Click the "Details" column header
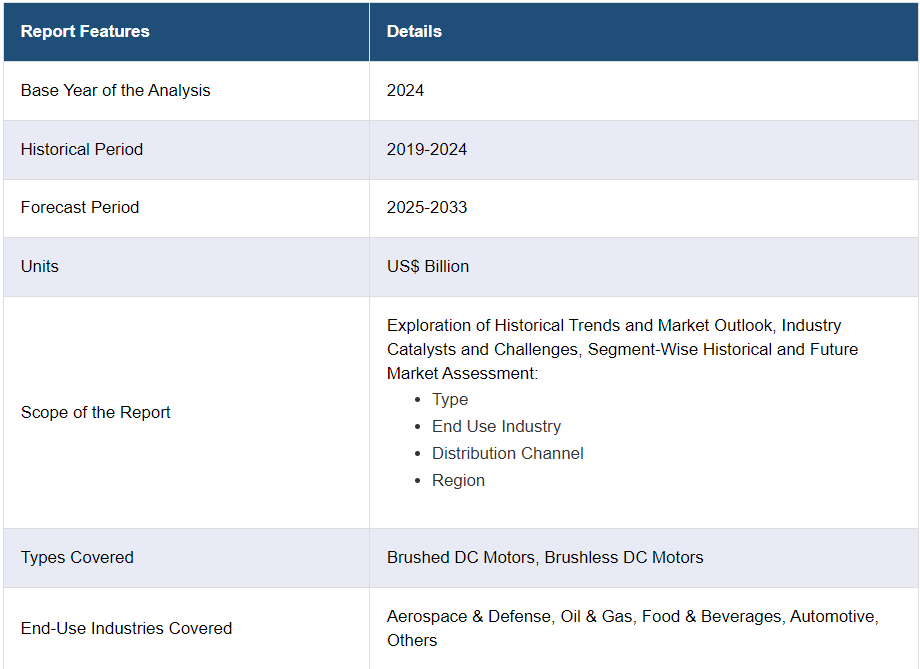Screen dimensions: 920x669 coord(414,31)
